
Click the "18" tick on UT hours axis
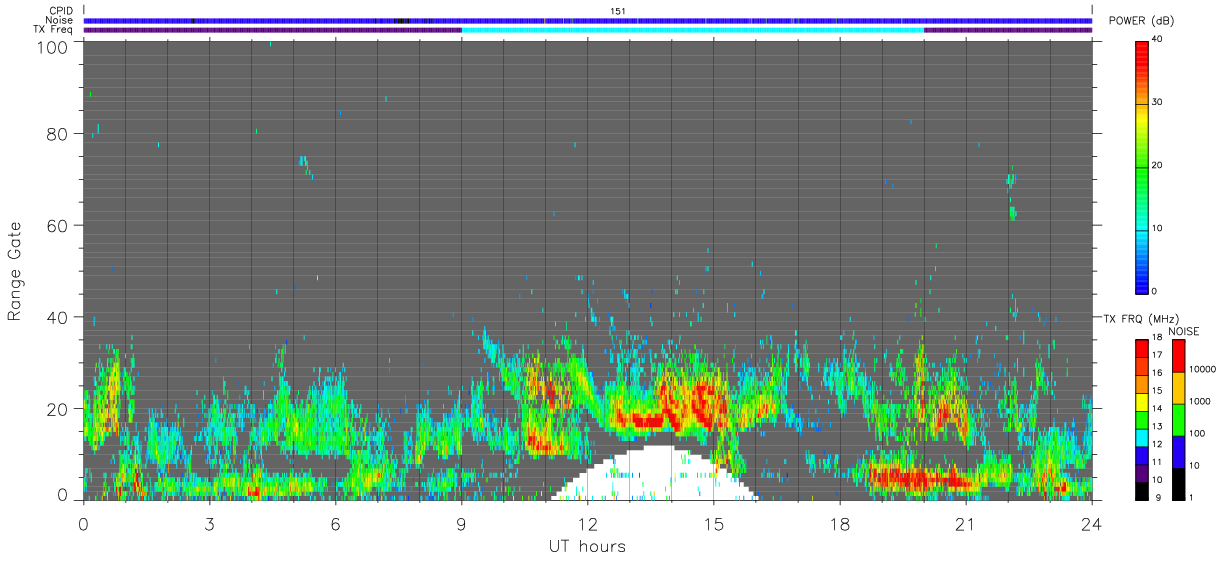(x=840, y=522)
